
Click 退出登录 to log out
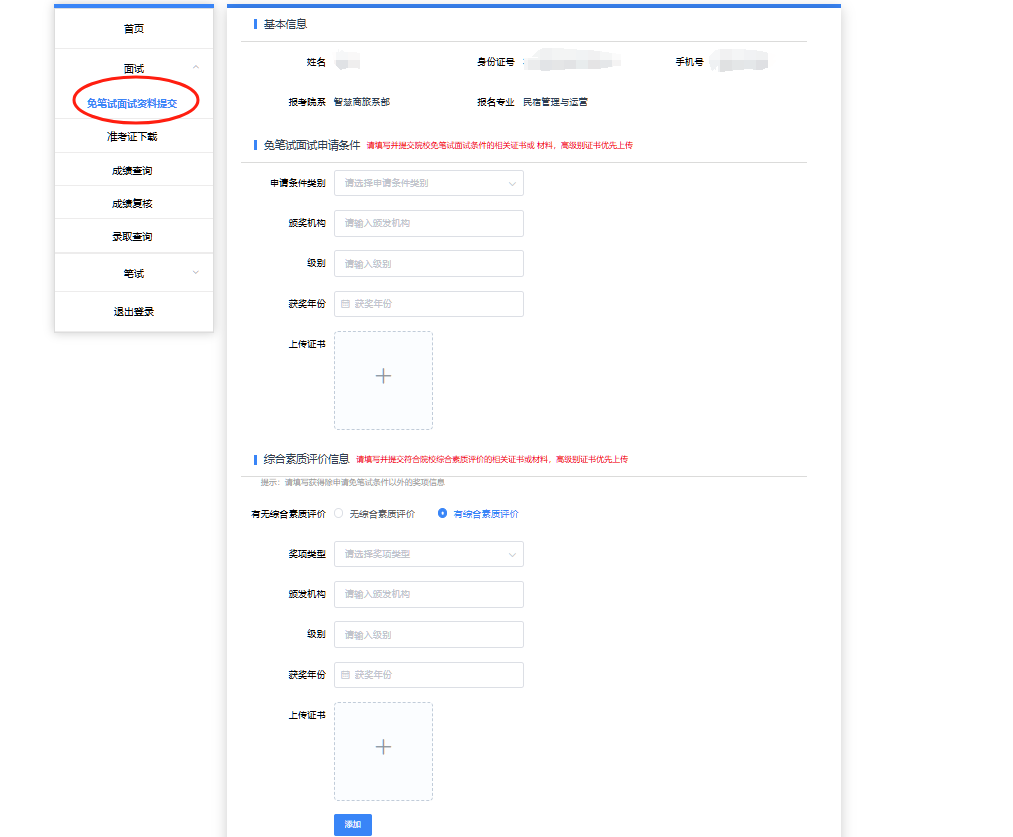pyautogui.click(x=134, y=312)
